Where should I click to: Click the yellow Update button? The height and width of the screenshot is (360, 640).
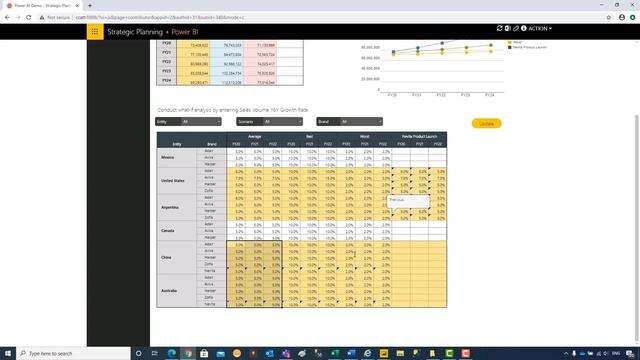click(x=487, y=123)
